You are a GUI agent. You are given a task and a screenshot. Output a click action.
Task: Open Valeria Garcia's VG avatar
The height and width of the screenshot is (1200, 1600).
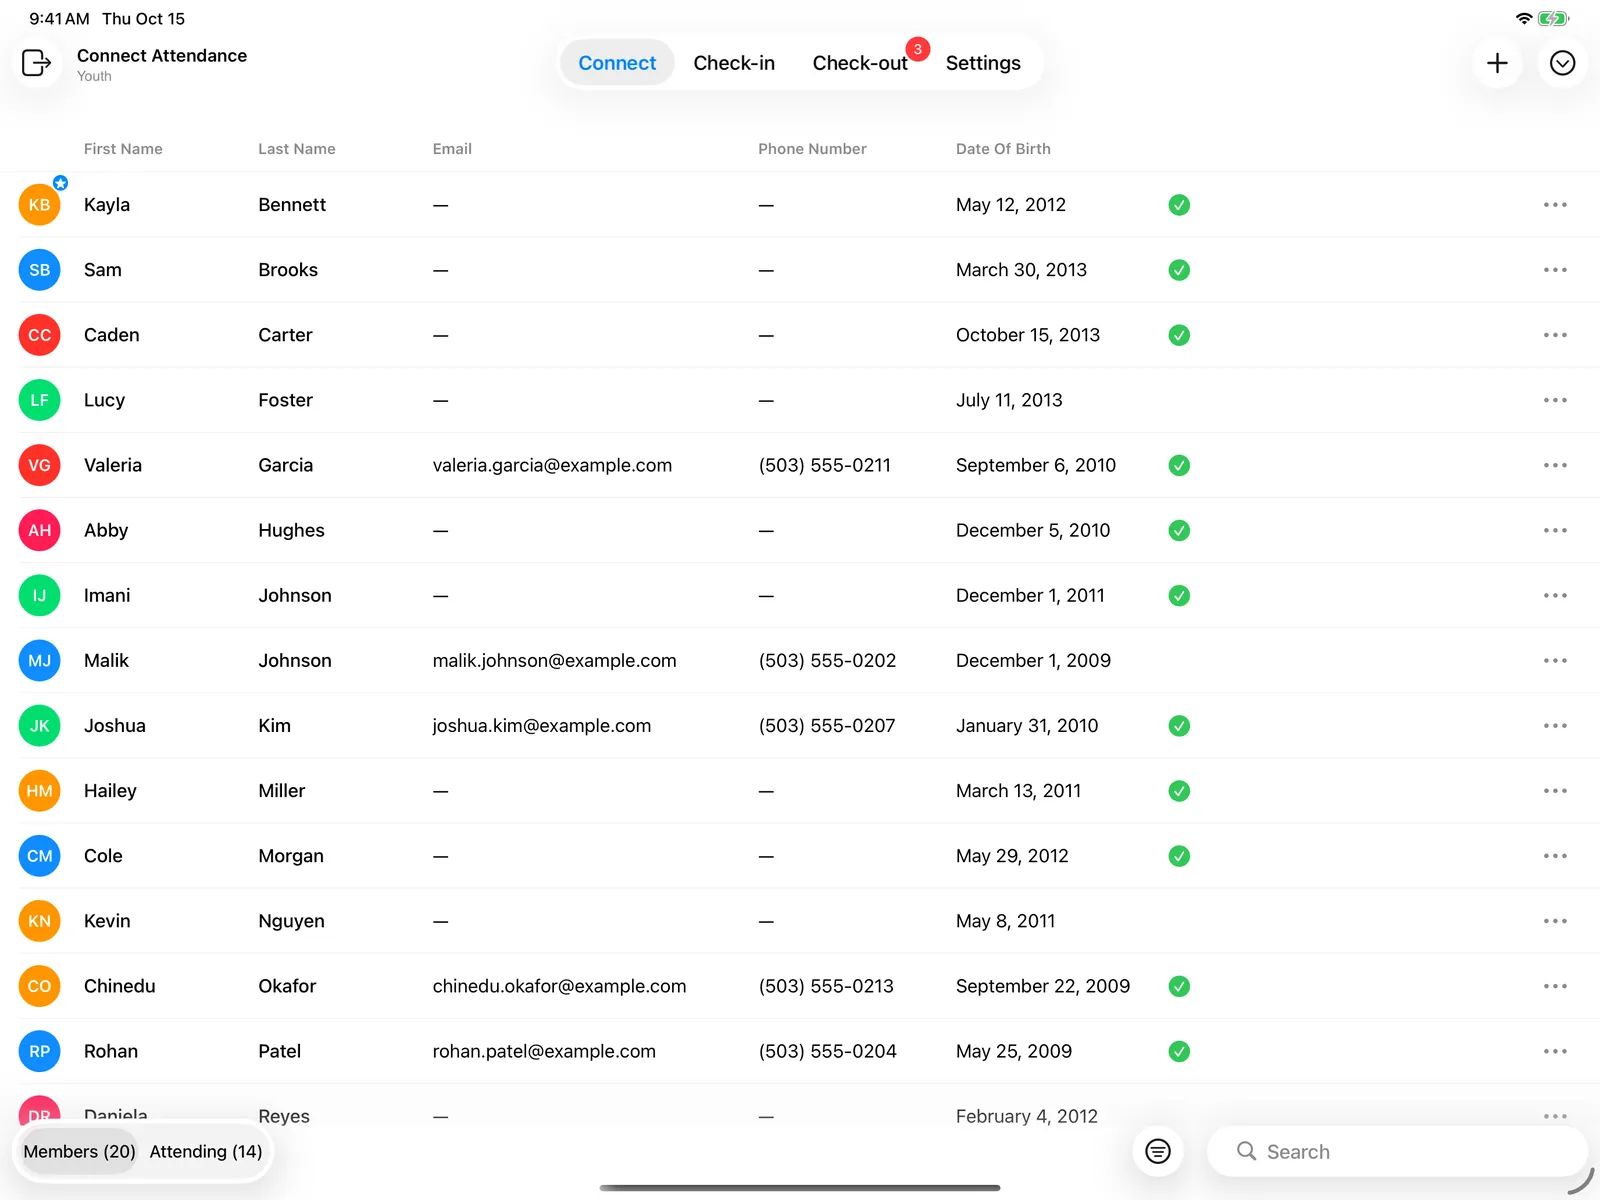[40, 465]
